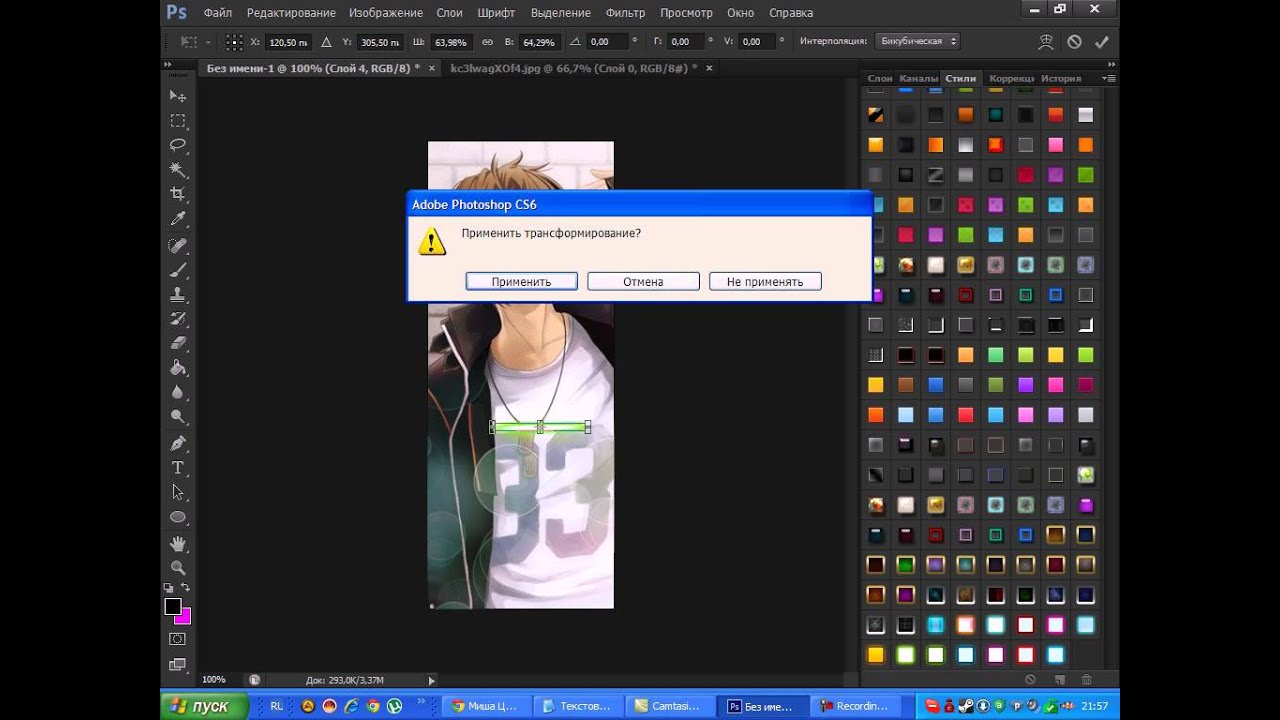1280x720 pixels.
Task: Click the create new style icon
Action: (x=1059, y=680)
